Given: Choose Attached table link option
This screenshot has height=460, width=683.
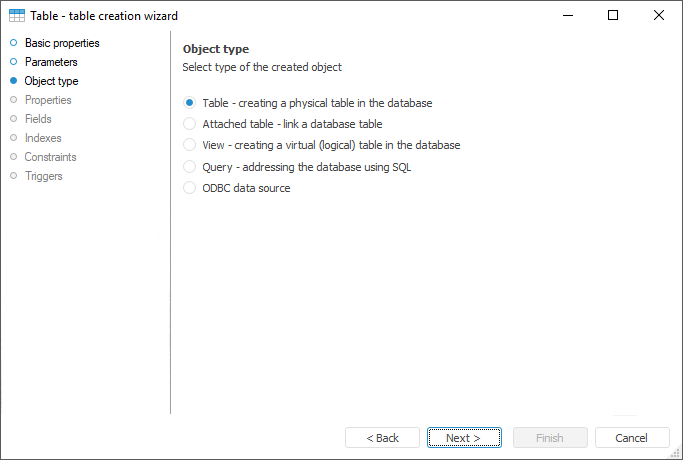Looking at the screenshot, I should pyautogui.click(x=190, y=124).
